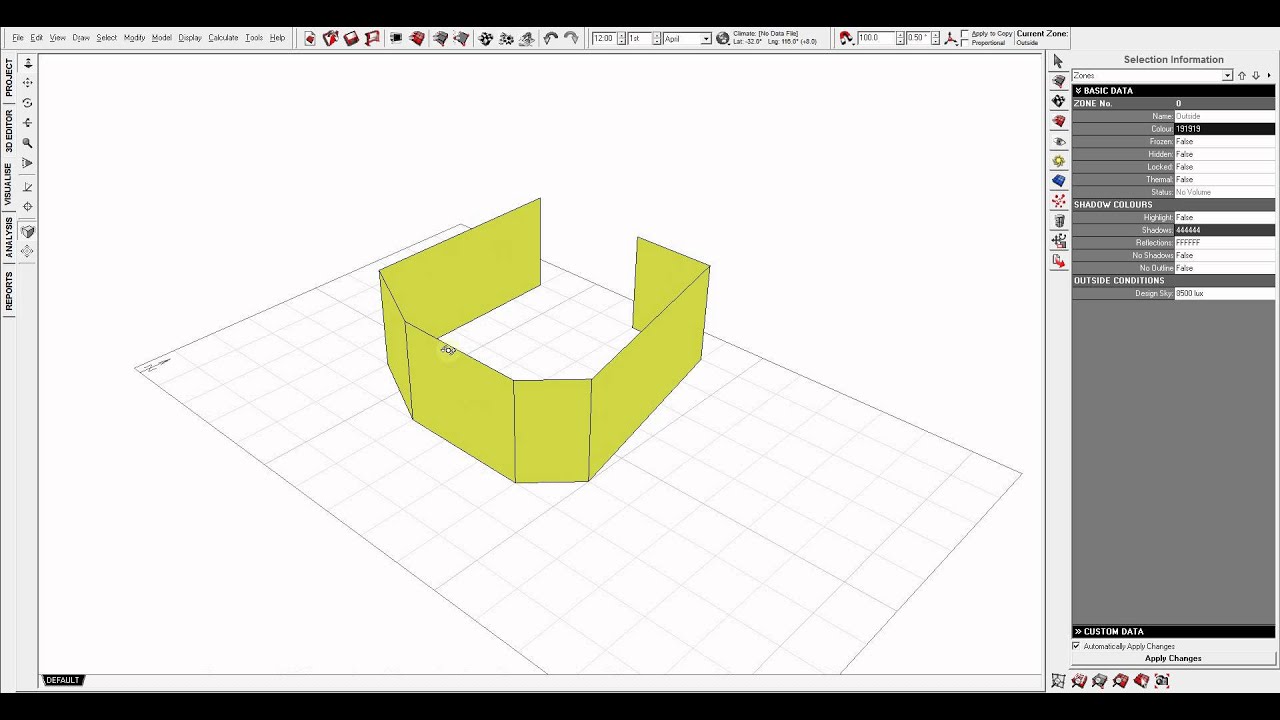Click the stepper arrows on the 12:00 time field
The image size is (1280, 720).
pos(621,38)
